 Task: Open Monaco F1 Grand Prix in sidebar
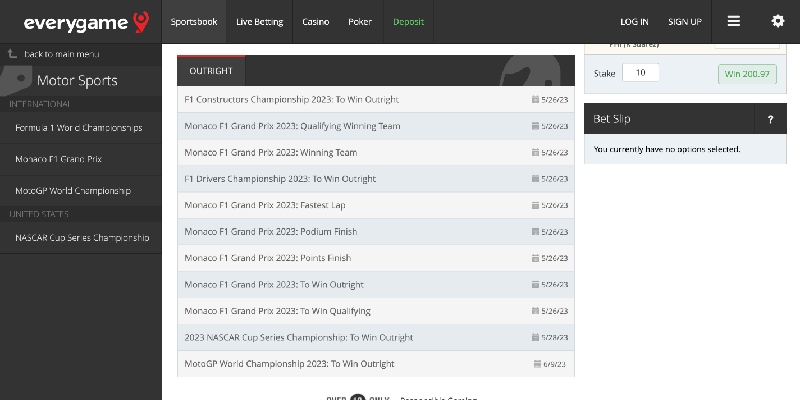click(x=81, y=159)
